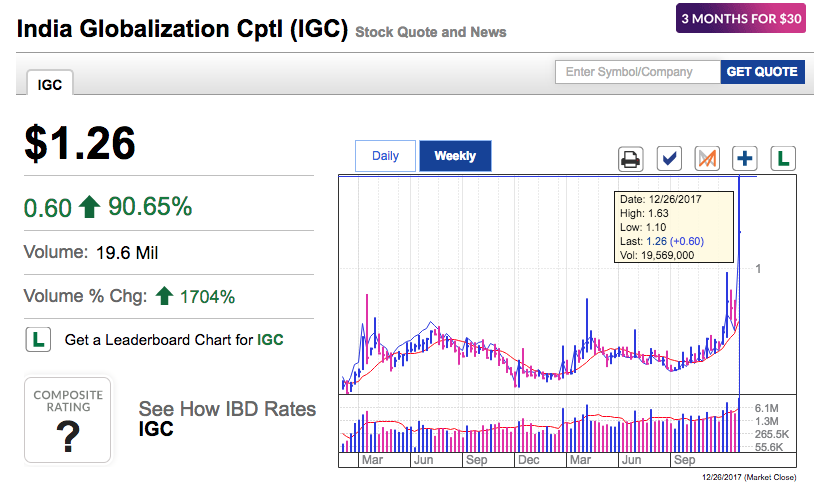Click the 90.65% change value
The image size is (814, 488).
click(x=150, y=206)
